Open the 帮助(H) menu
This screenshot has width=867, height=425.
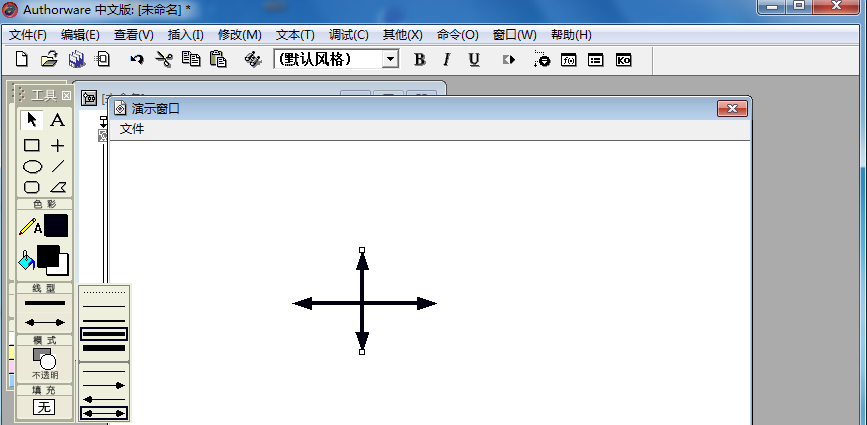click(571, 35)
